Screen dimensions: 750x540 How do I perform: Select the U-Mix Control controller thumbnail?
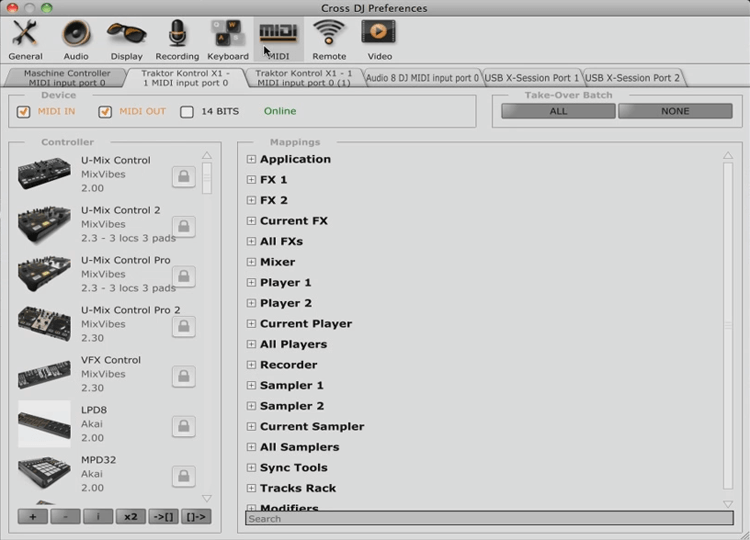pyautogui.click(x=44, y=174)
